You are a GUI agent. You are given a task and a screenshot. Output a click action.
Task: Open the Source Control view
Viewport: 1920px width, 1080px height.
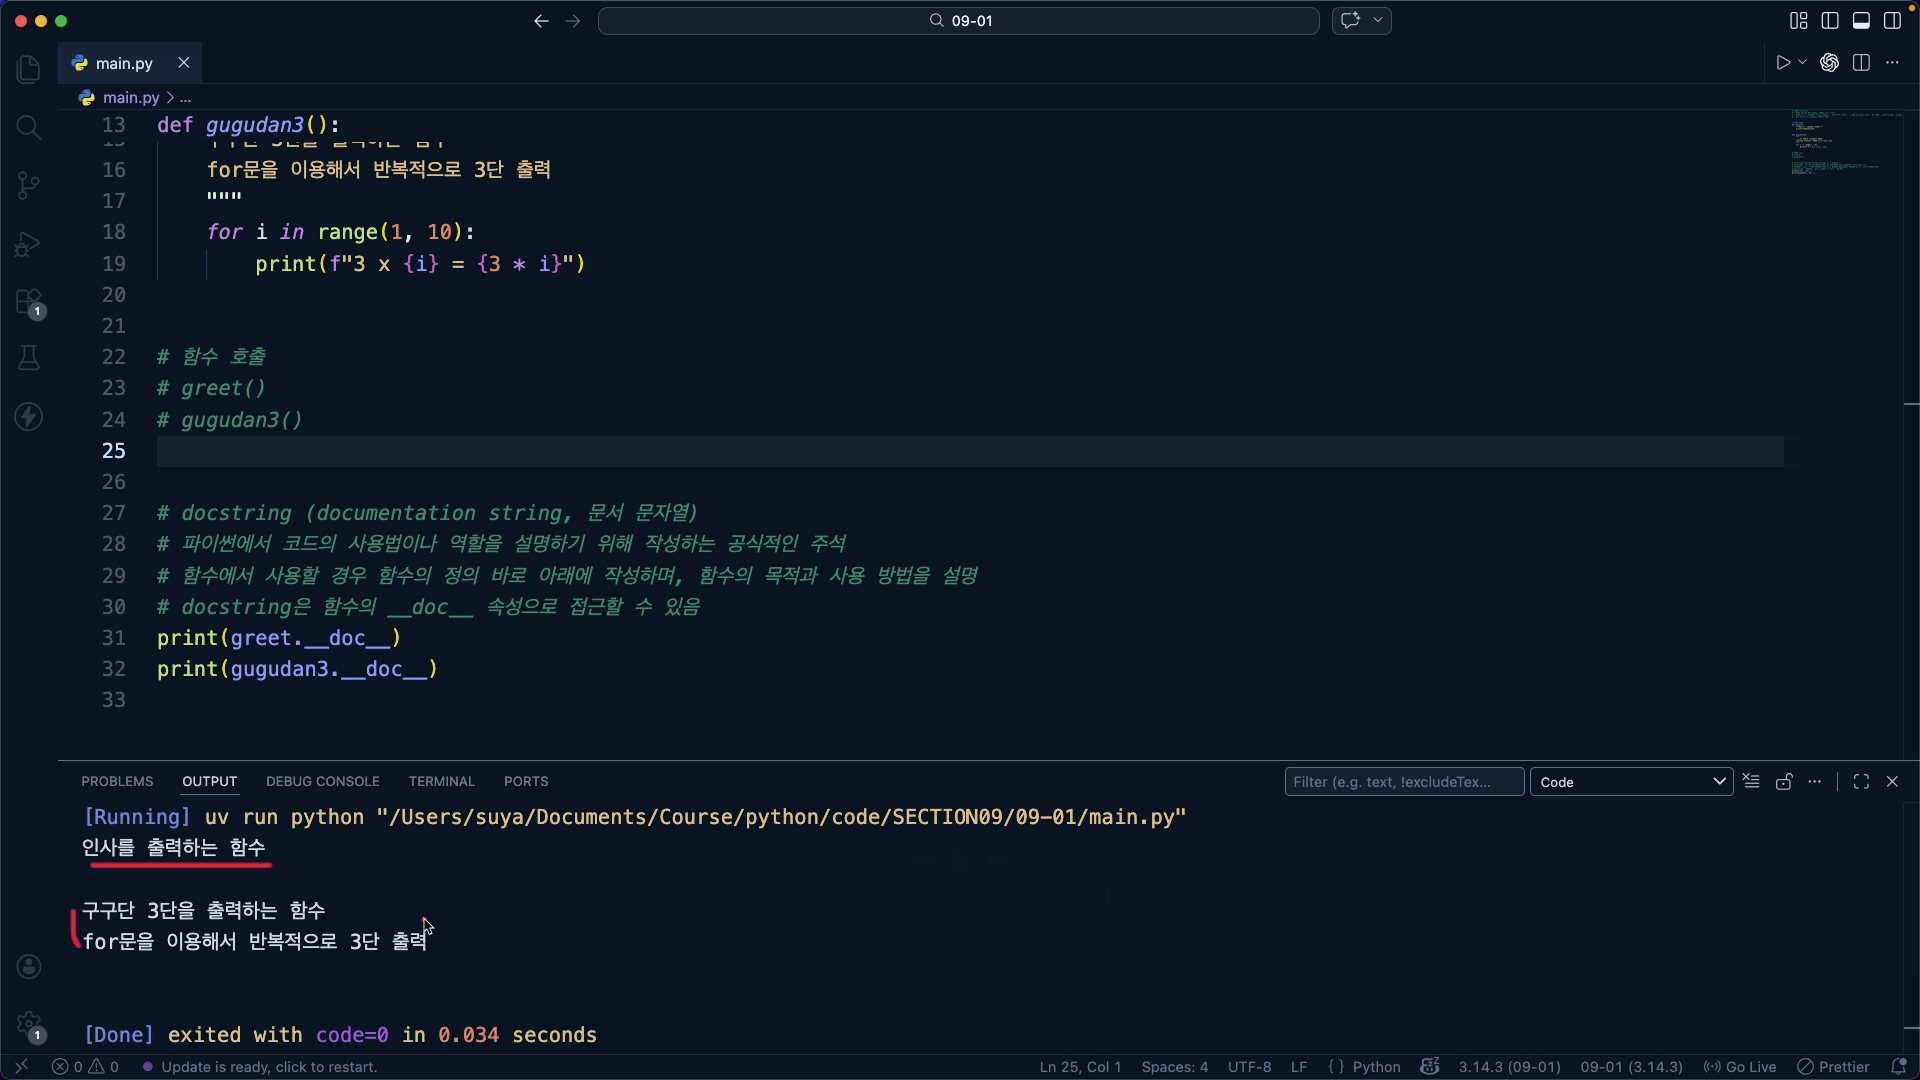click(28, 185)
